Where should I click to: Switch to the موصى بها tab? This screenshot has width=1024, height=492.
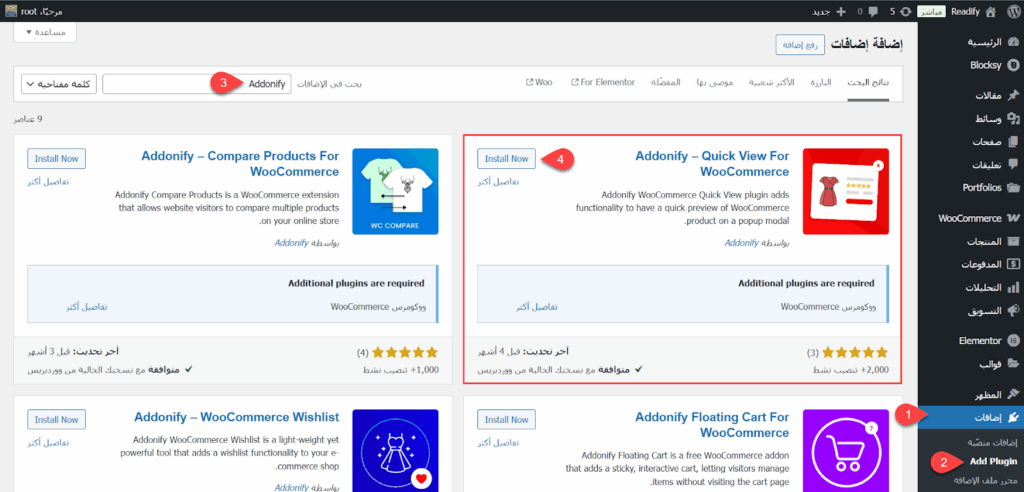pyautogui.click(x=715, y=83)
